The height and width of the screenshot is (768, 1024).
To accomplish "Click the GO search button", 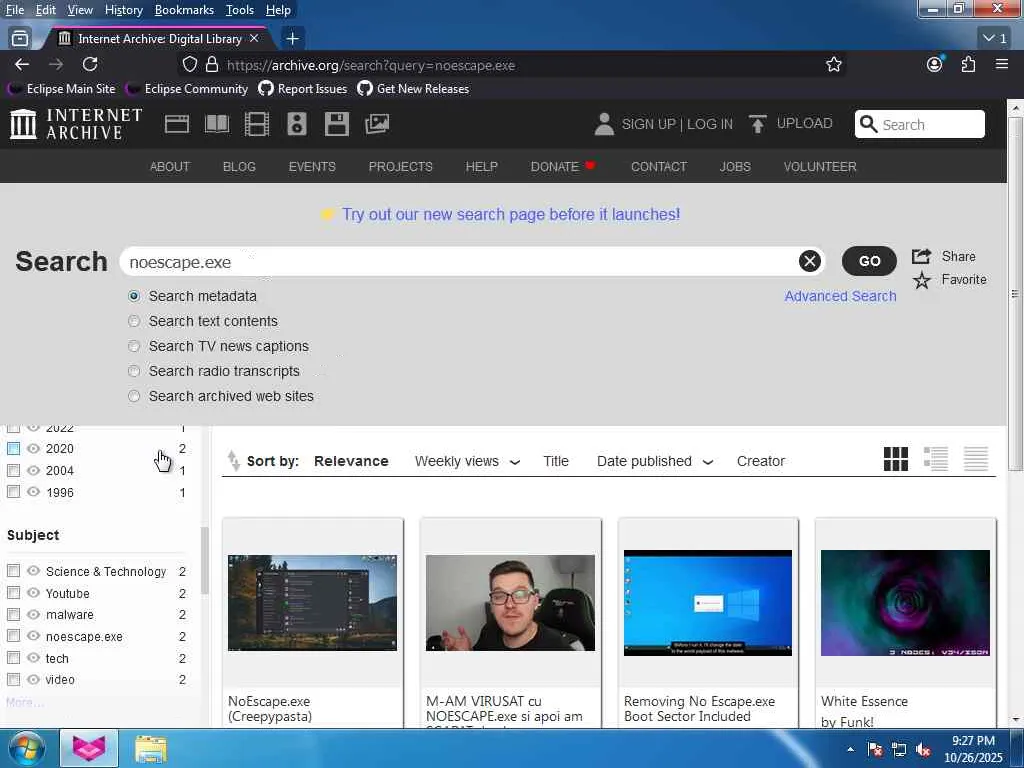I will point(869,261).
